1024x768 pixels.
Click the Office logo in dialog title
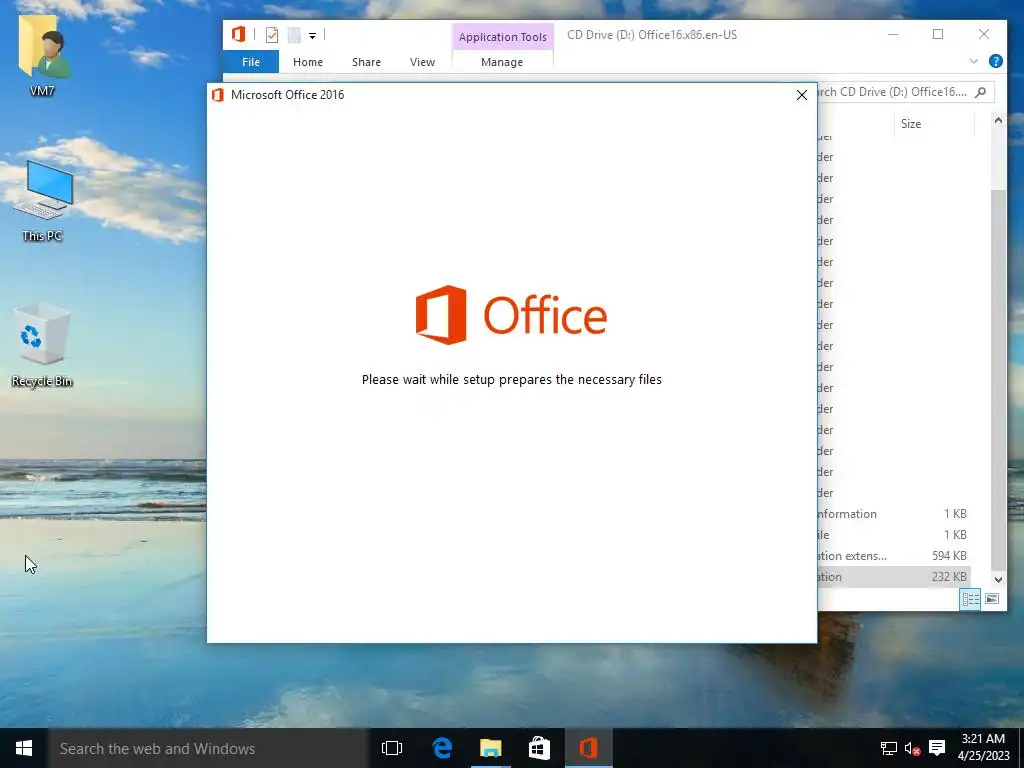coord(218,95)
